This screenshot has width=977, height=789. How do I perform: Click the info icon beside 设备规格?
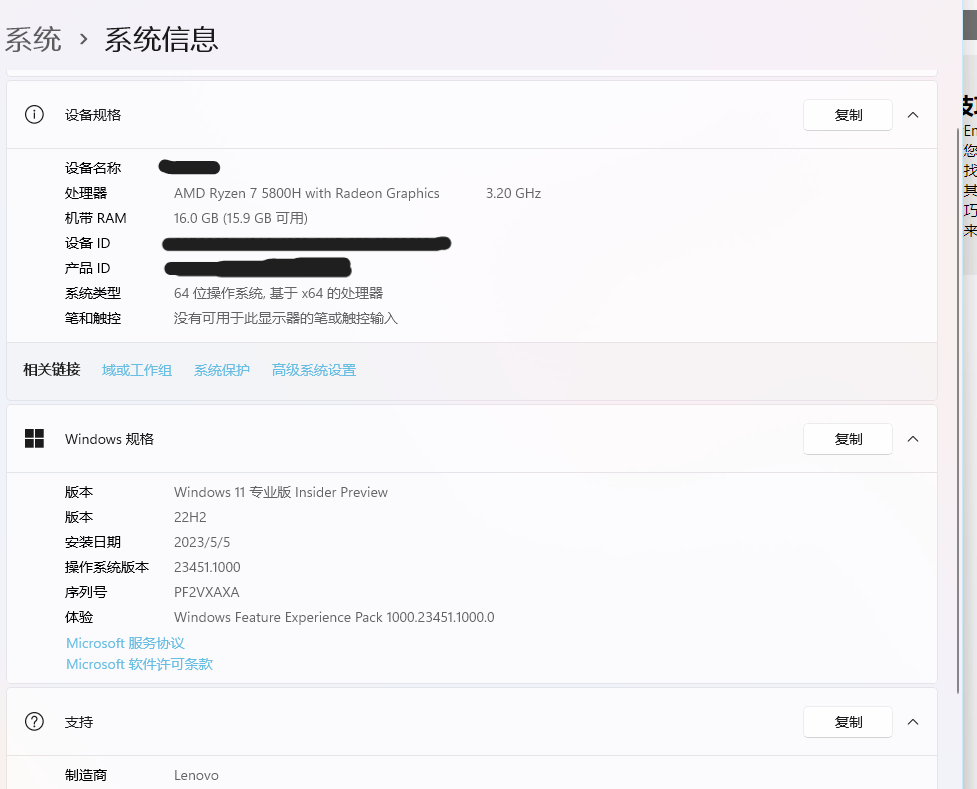pyautogui.click(x=34, y=115)
